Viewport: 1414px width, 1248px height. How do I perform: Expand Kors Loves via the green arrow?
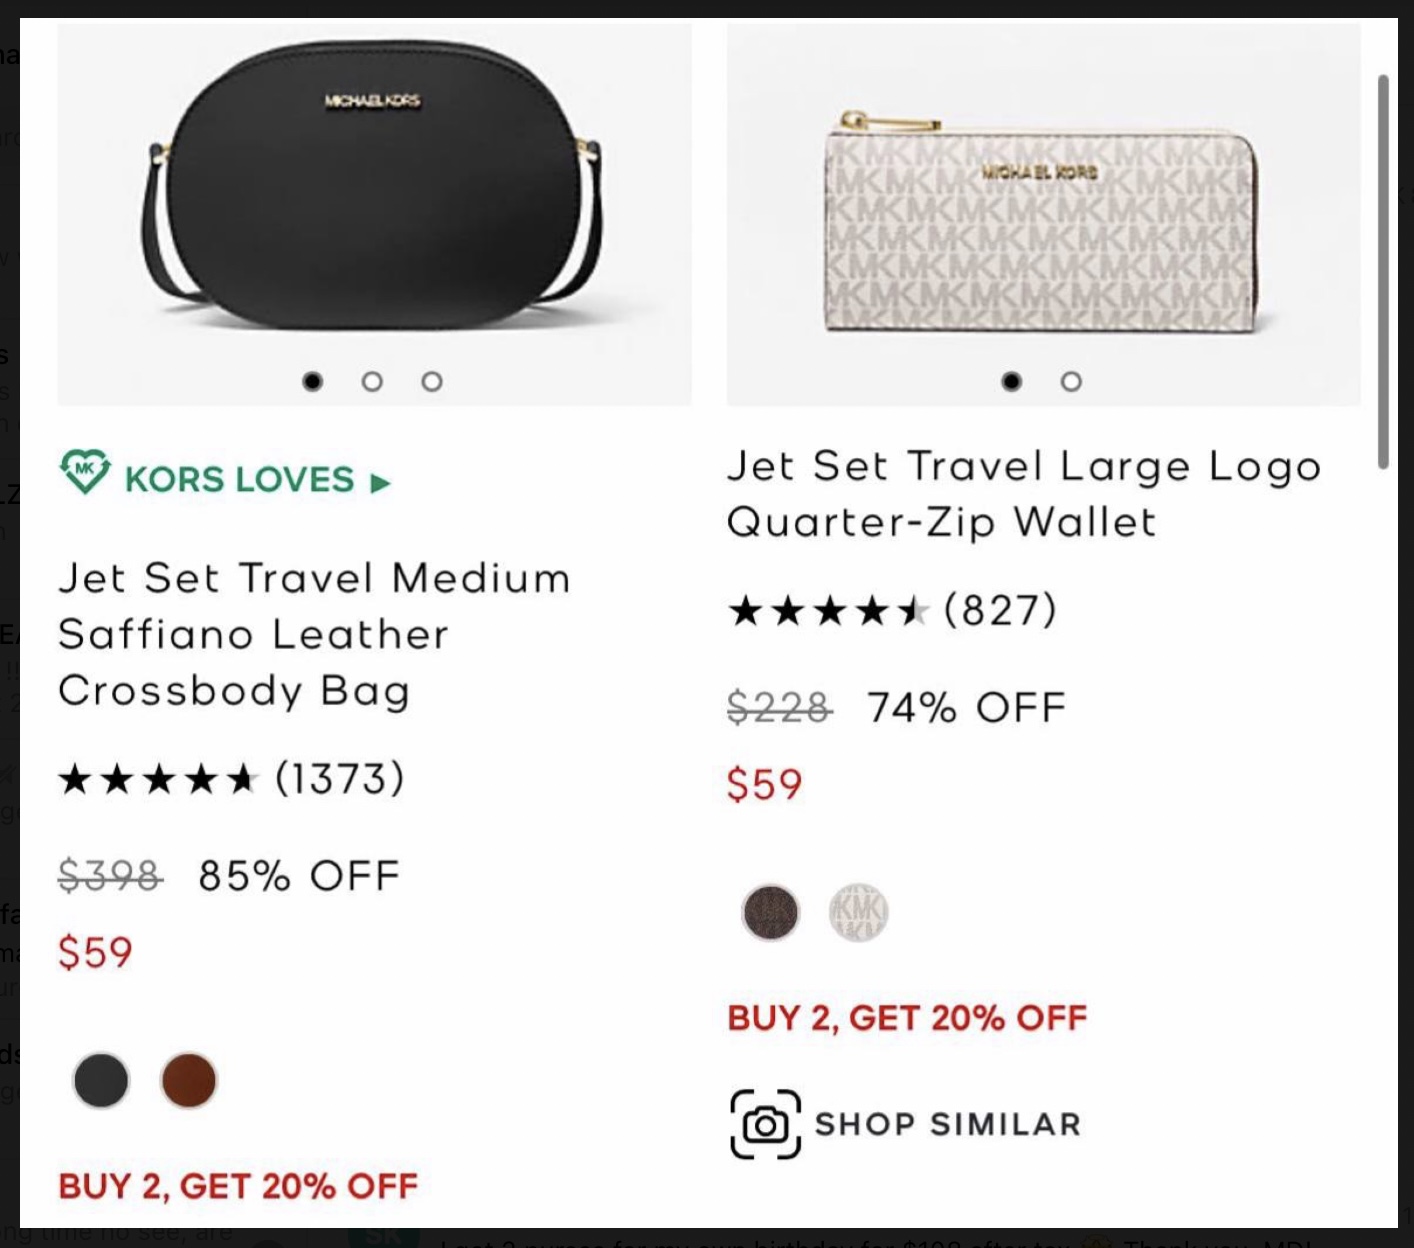(378, 481)
